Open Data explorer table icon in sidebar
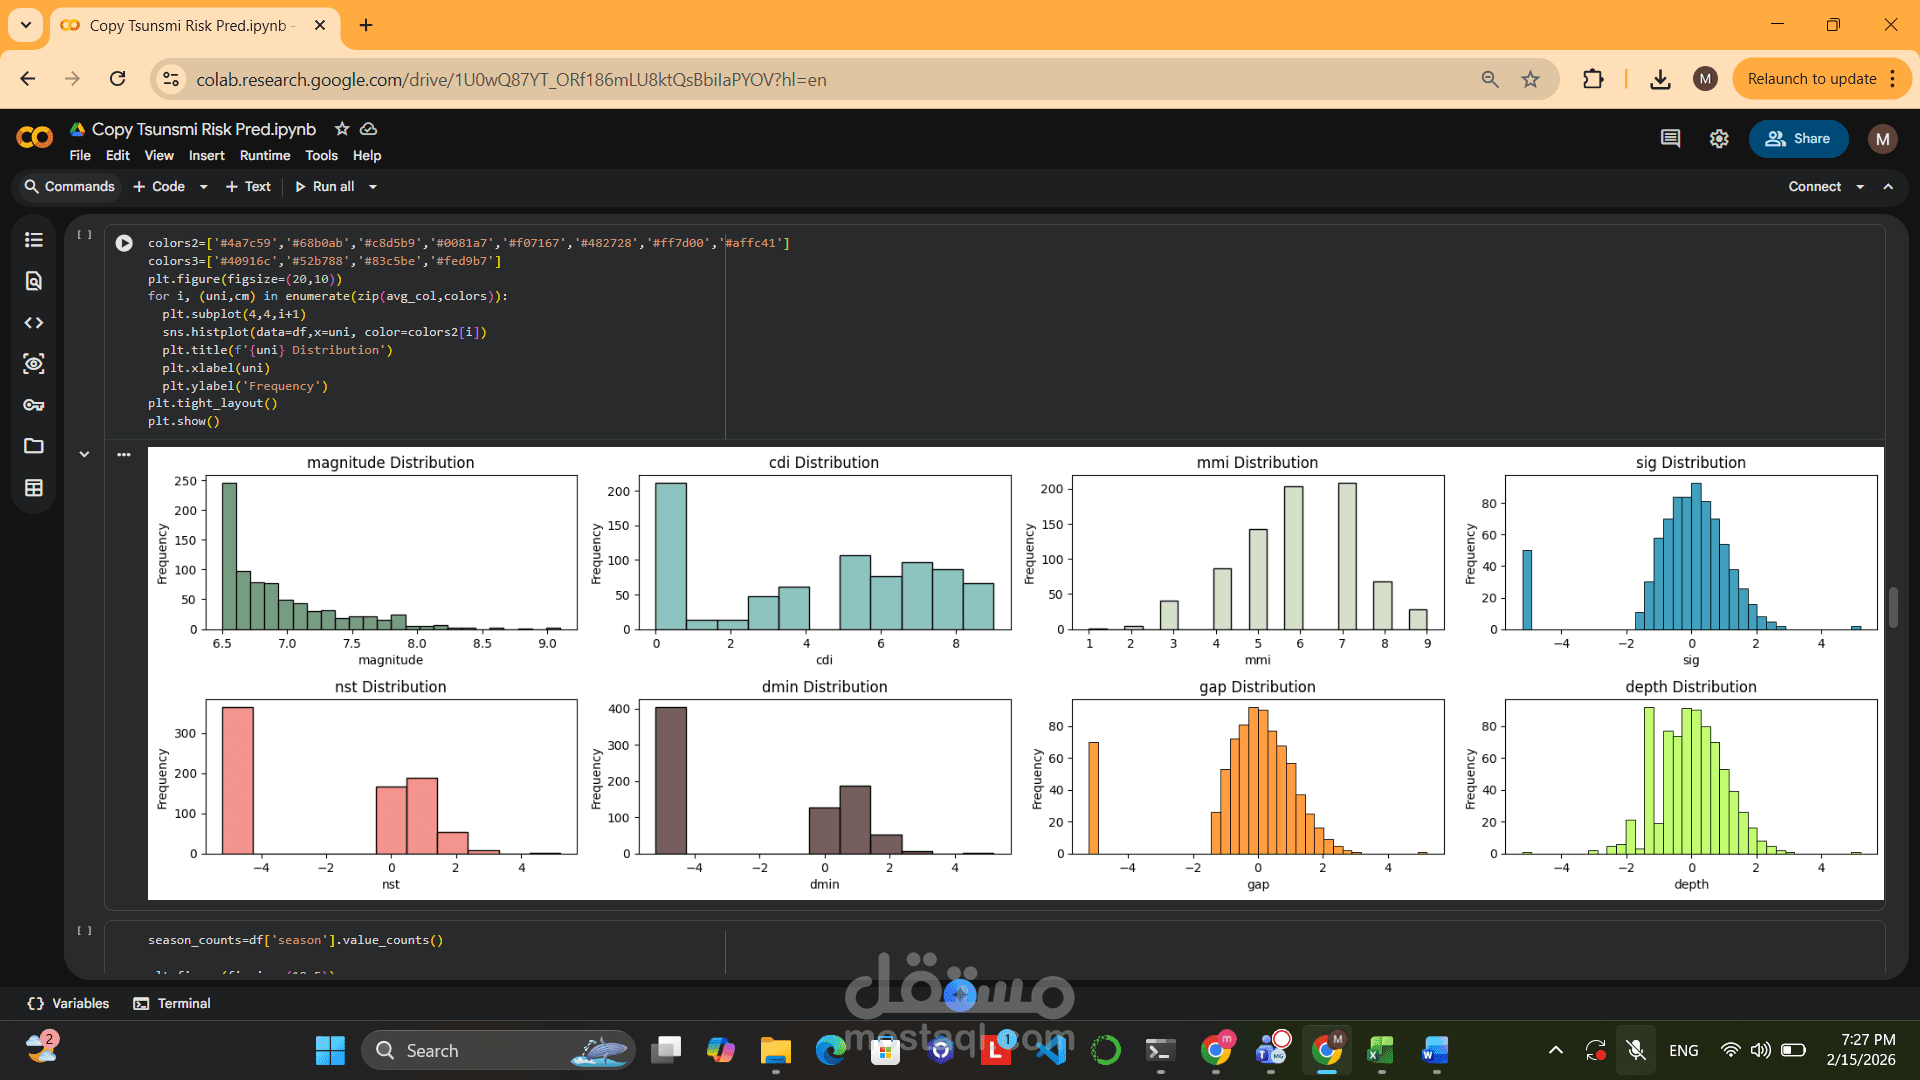 34,488
